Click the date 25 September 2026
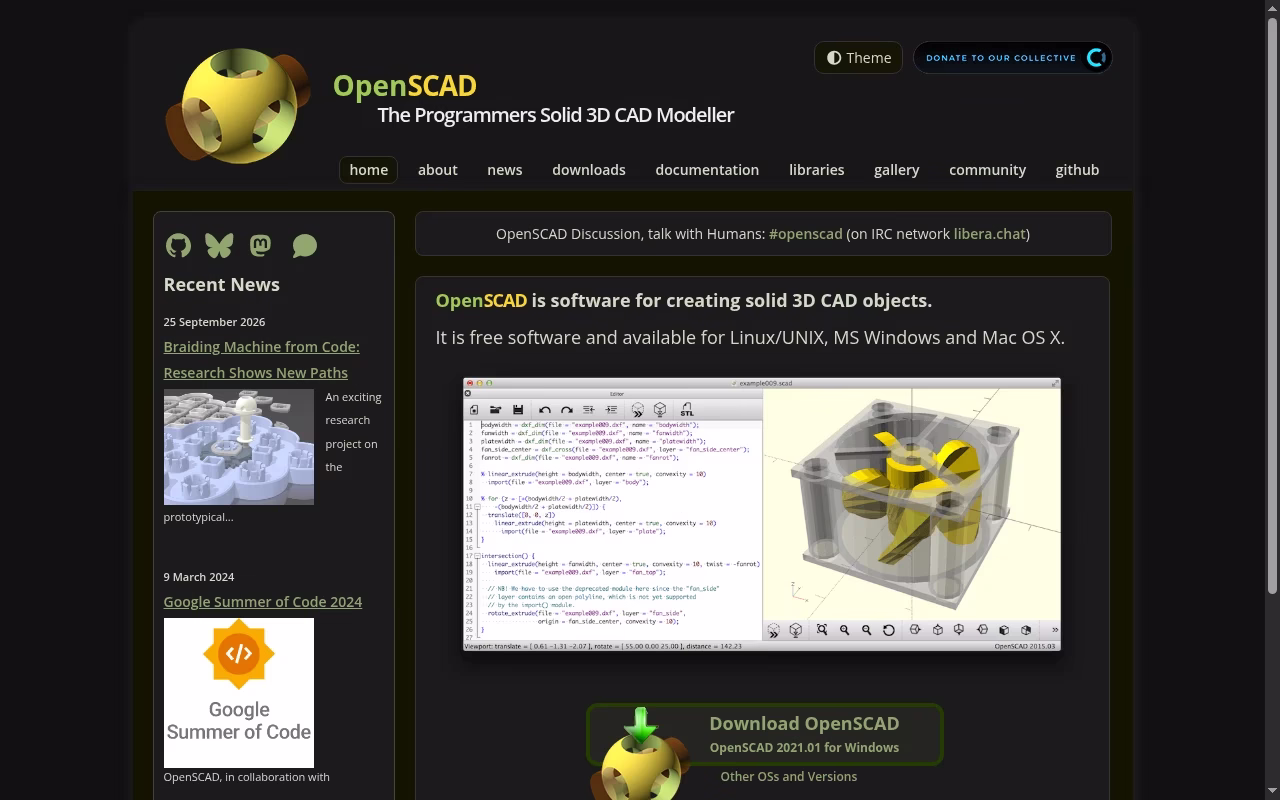The width and height of the screenshot is (1280, 800). (215, 322)
